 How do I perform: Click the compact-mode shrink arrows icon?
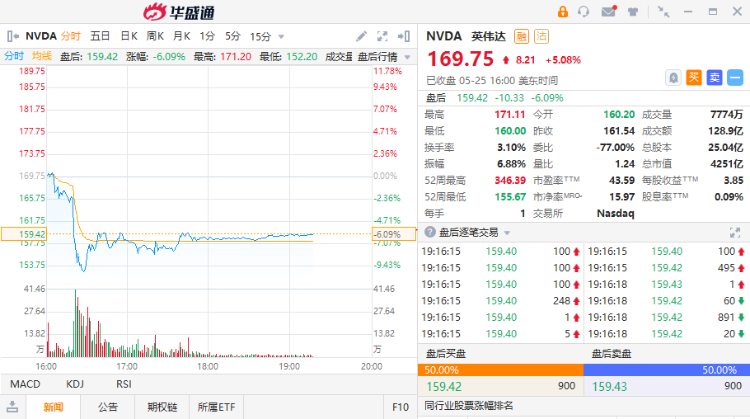point(663,11)
